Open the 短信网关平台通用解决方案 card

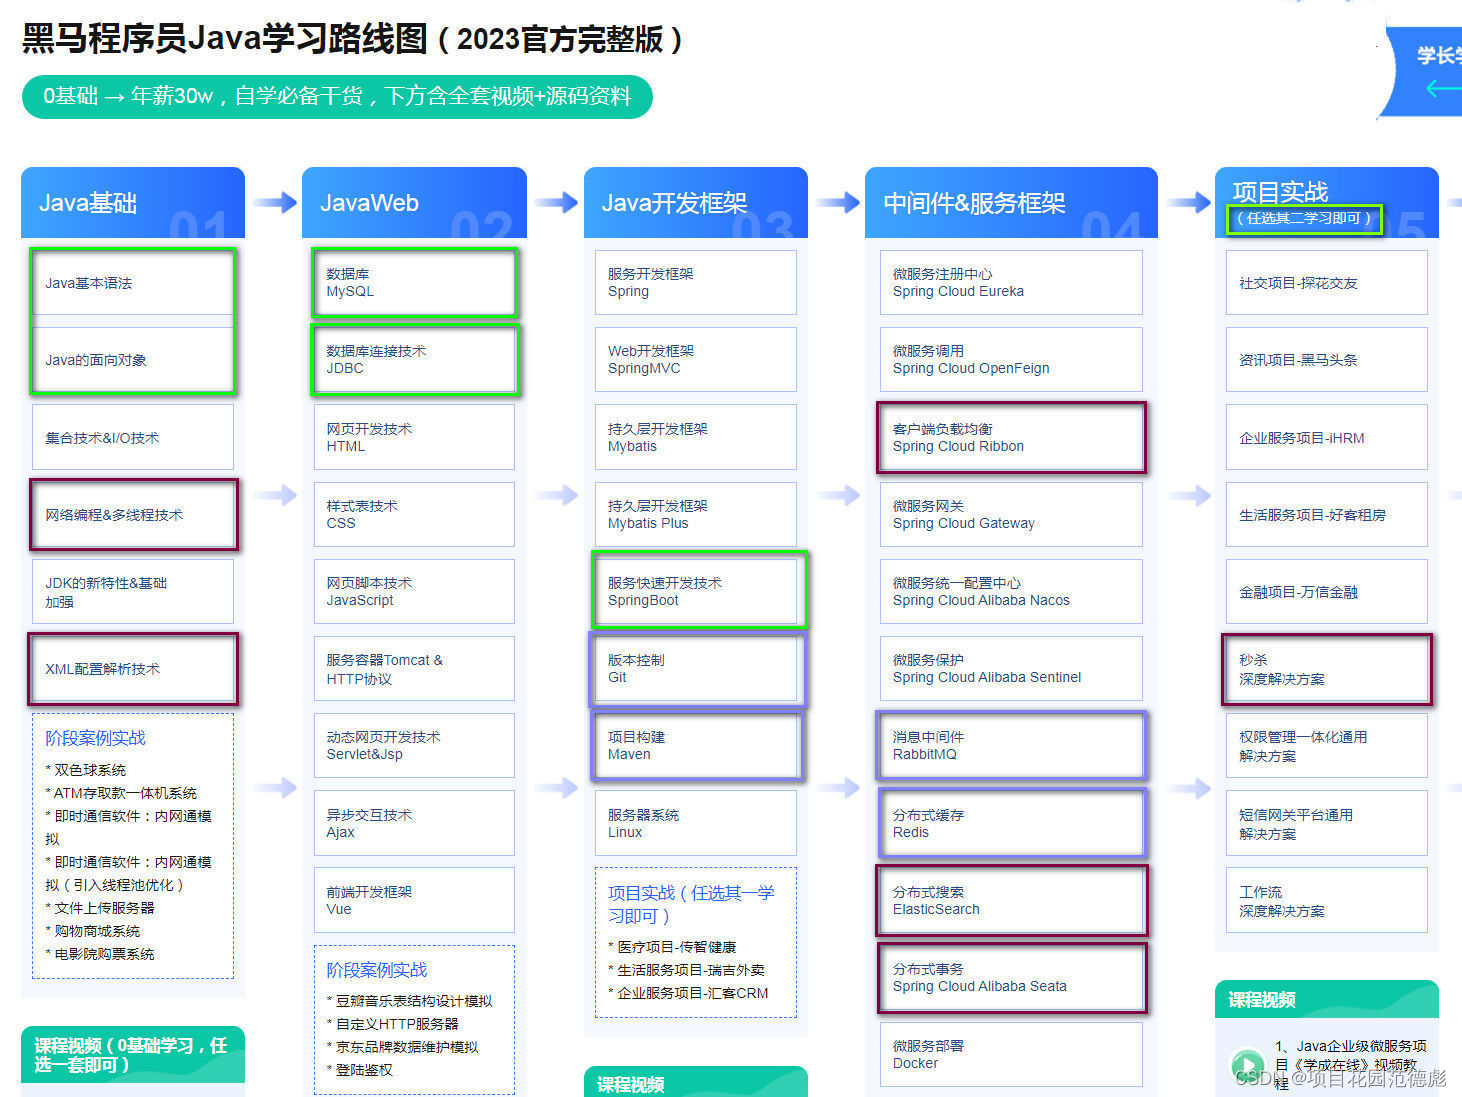[1327, 822]
